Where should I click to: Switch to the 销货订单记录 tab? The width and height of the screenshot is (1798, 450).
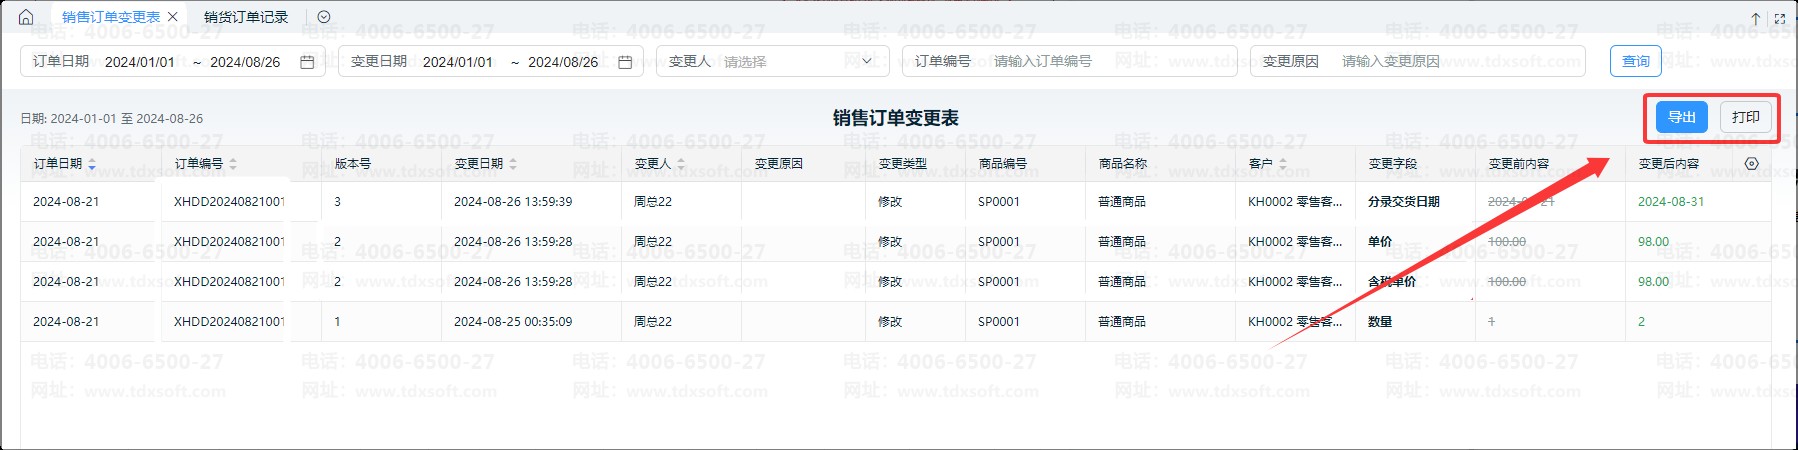click(x=246, y=17)
